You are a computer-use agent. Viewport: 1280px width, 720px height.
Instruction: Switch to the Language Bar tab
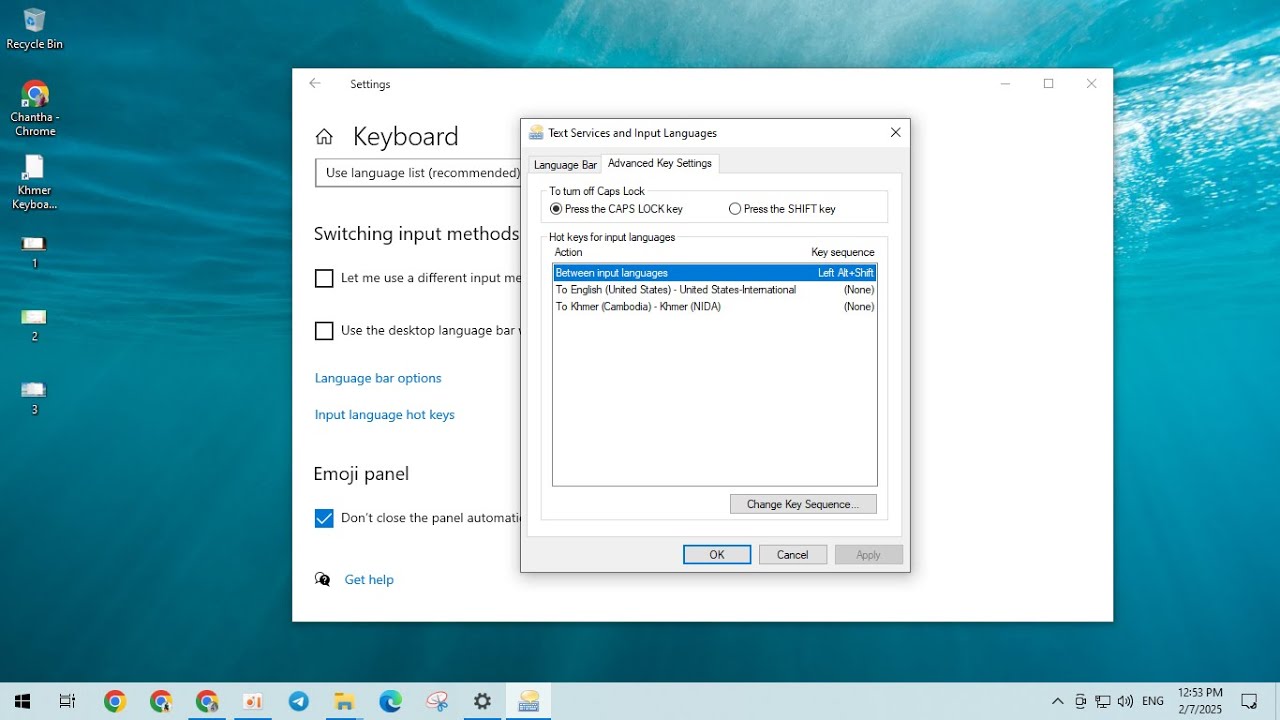pos(565,165)
